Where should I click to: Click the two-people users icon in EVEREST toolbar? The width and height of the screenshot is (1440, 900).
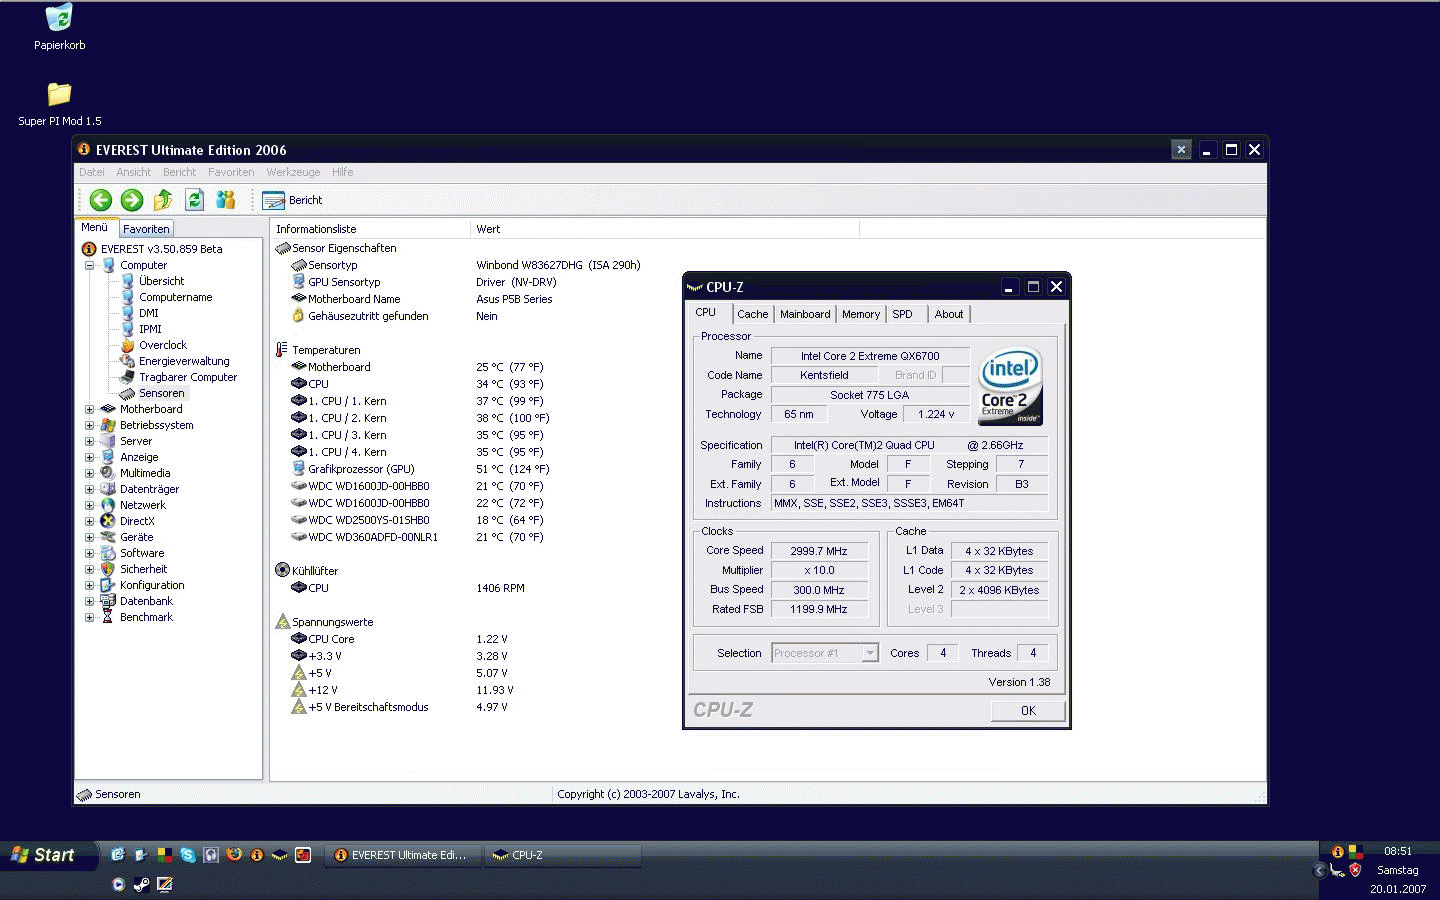pos(226,200)
